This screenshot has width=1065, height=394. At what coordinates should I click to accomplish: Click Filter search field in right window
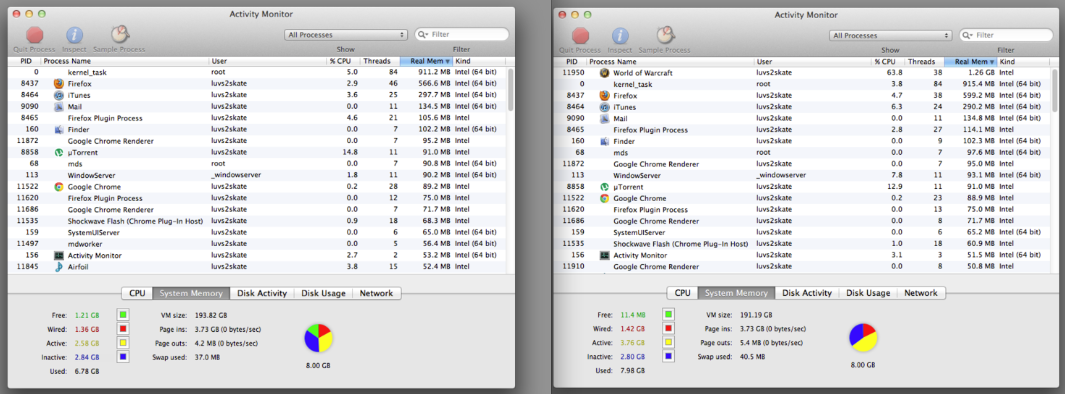[x=1007, y=35]
